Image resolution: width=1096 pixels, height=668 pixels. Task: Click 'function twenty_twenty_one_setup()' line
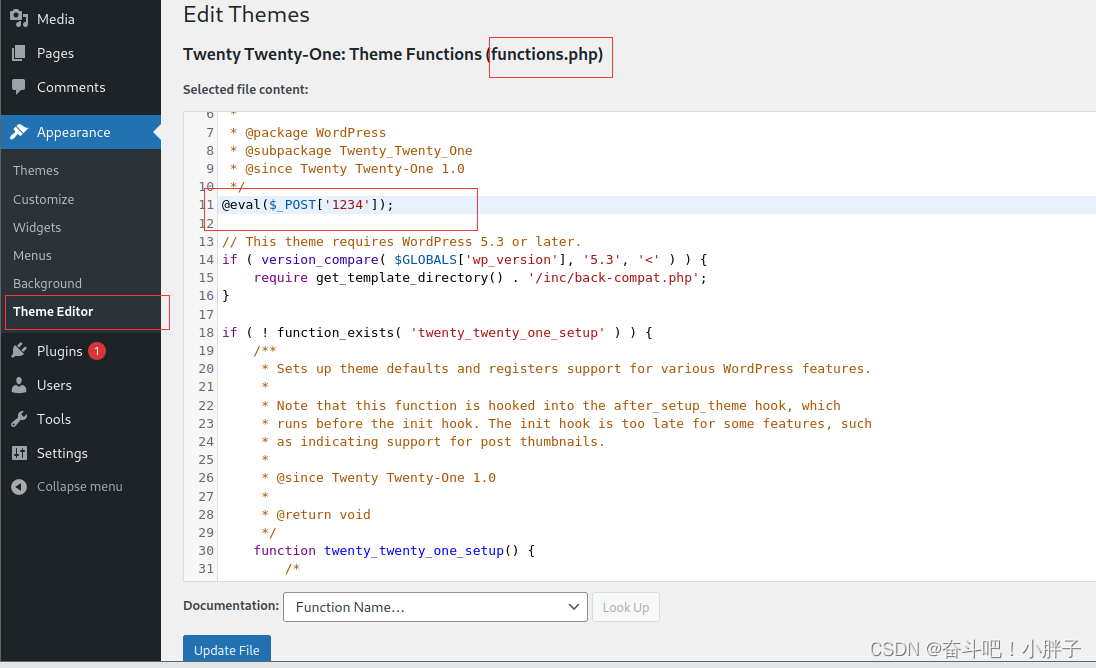(394, 551)
